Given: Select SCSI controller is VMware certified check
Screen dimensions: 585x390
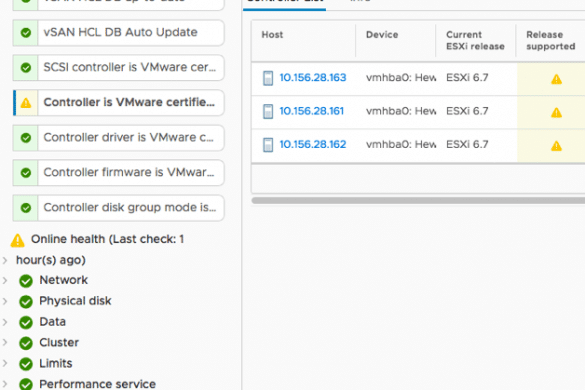Looking at the screenshot, I should (119, 68).
